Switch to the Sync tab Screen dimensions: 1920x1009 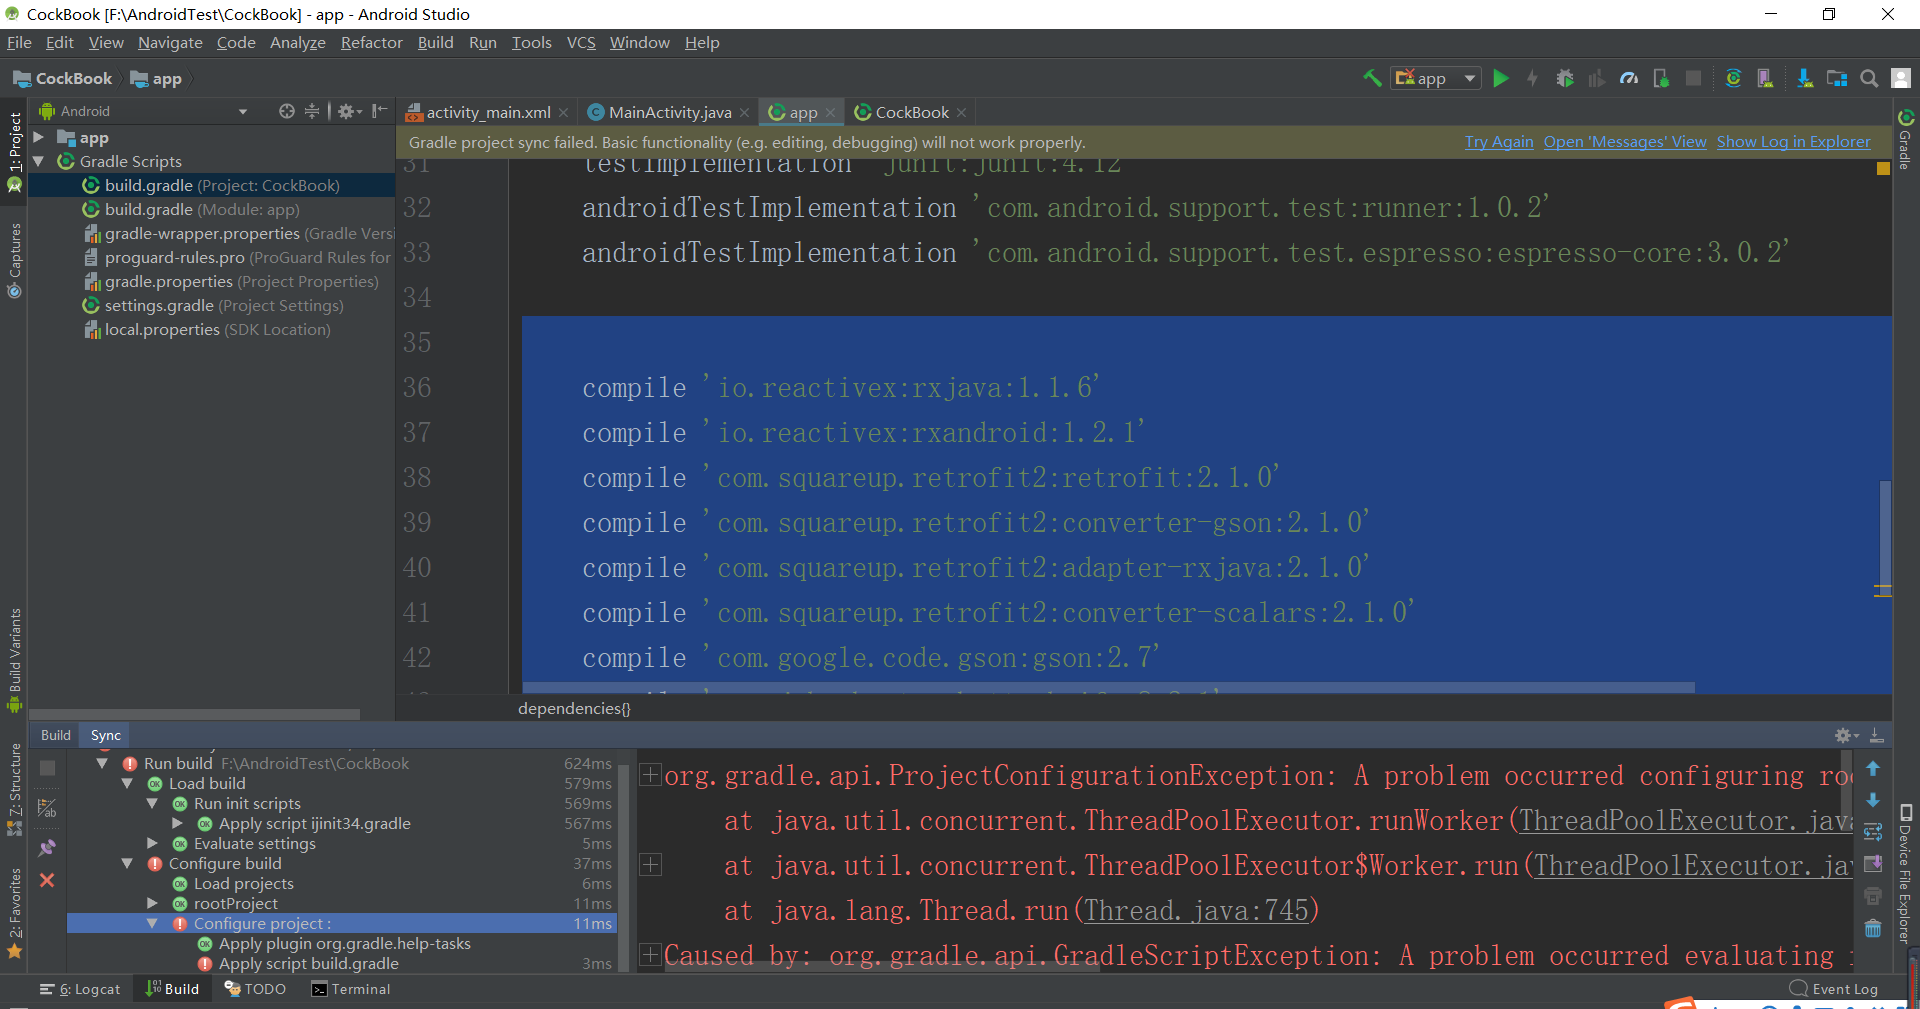[x=105, y=735]
